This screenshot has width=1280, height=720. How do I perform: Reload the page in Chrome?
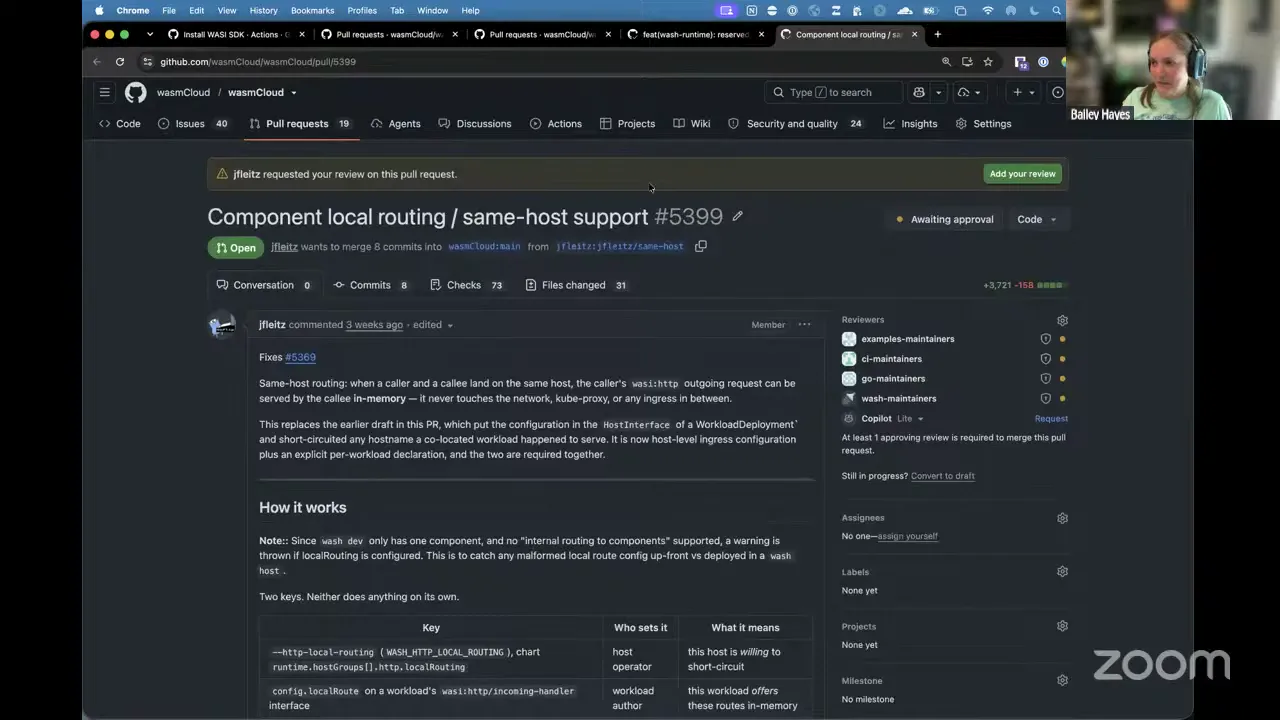(x=120, y=62)
